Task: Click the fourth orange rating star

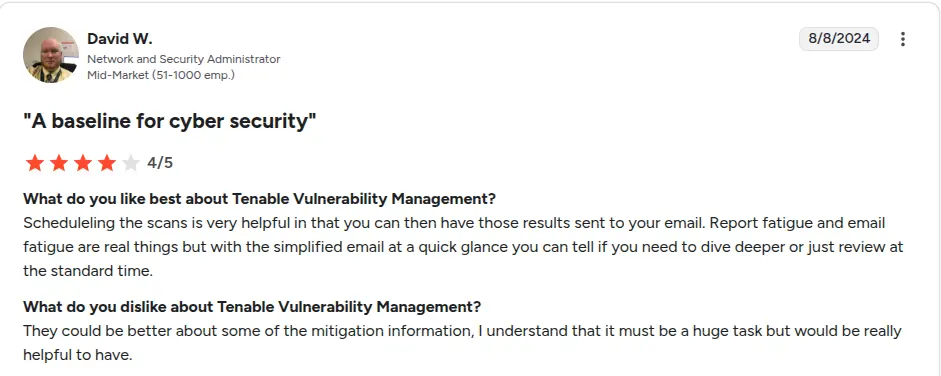Action: click(107, 163)
